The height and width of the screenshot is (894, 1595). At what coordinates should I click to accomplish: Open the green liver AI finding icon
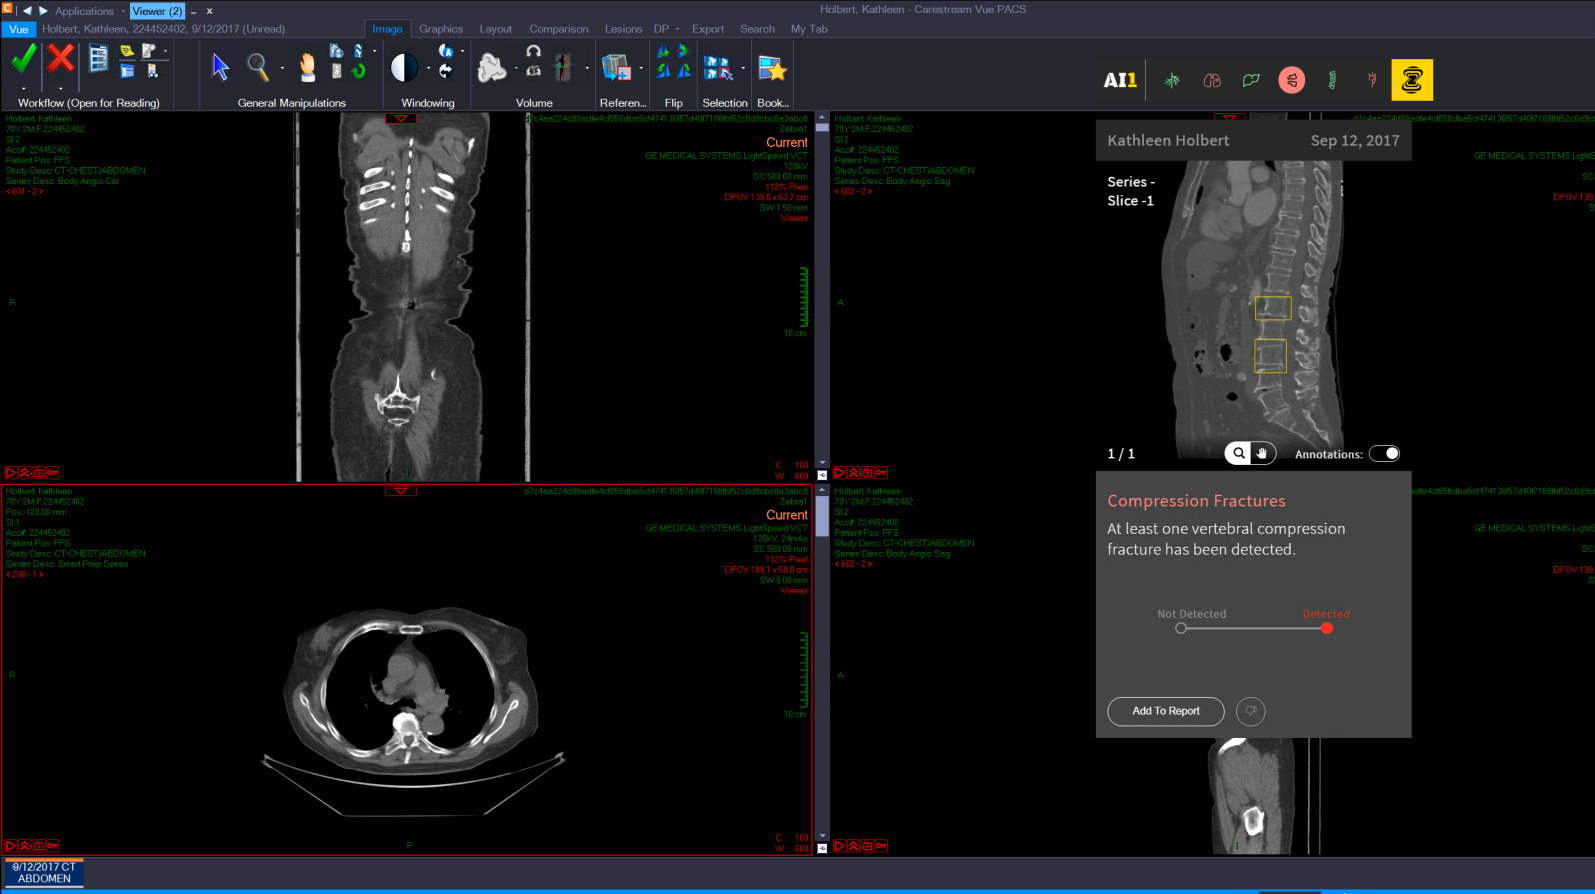(1251, 80)
